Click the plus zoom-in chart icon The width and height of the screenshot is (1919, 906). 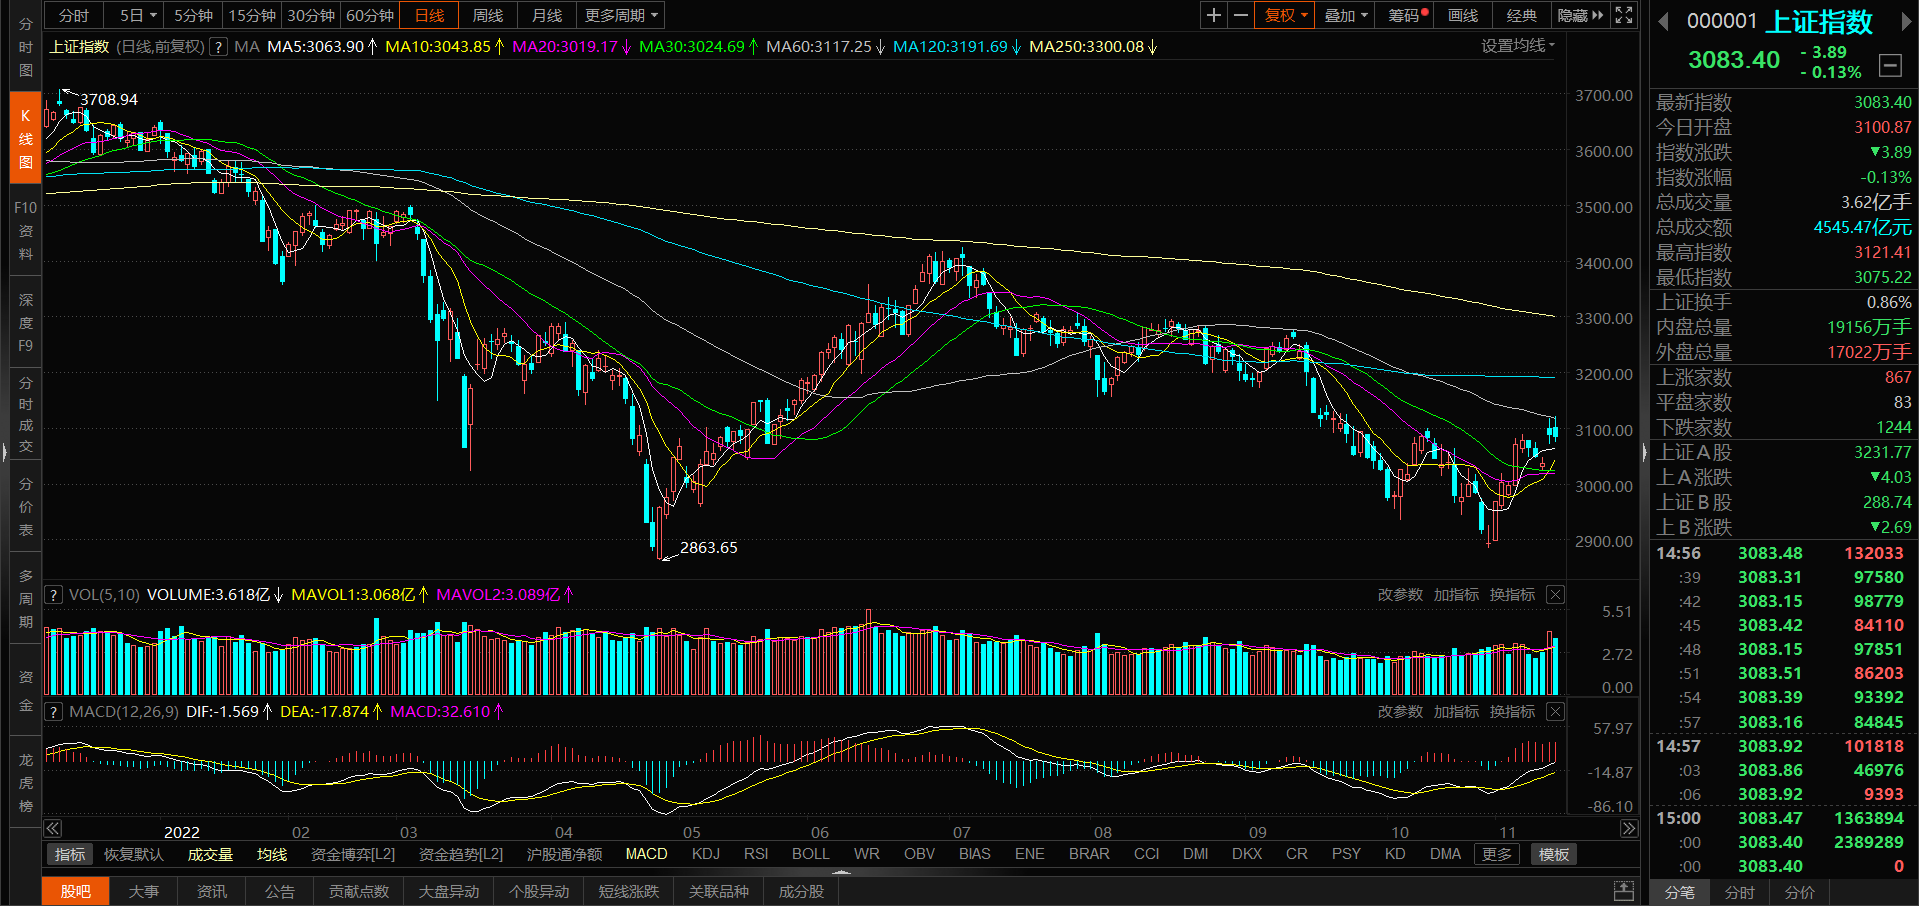pyautogui.click(x=1213, y=15)
